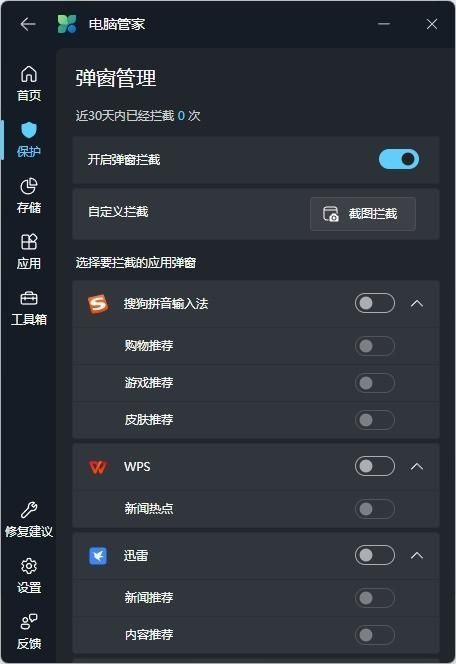Toggle the 内容推荐 switch under 迅雷
Screen dimensions: 456x664
[x=375, y=634]
